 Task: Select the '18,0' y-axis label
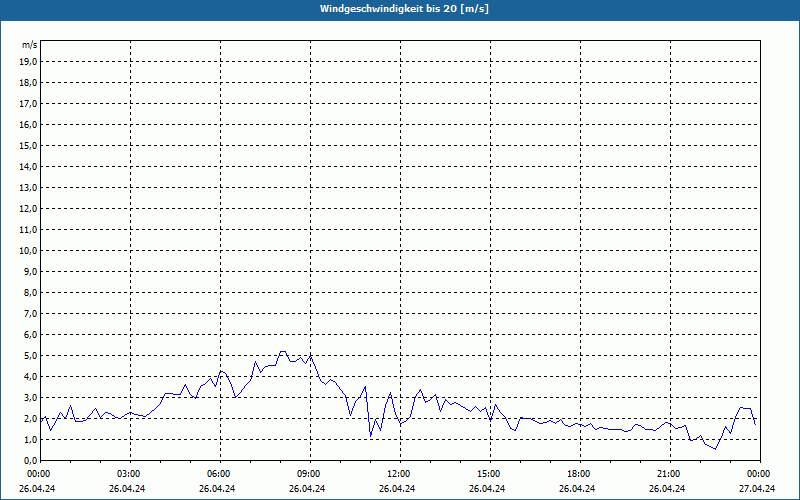(28, 83)
